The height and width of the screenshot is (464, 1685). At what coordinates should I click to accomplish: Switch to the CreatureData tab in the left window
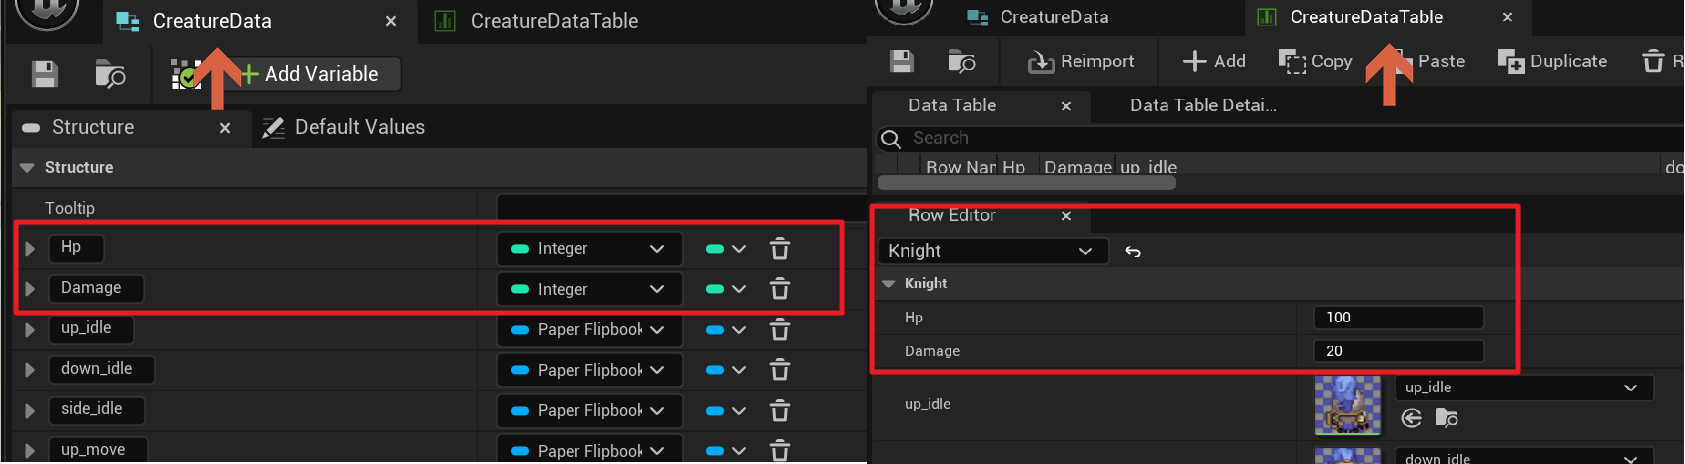(211, 21)
